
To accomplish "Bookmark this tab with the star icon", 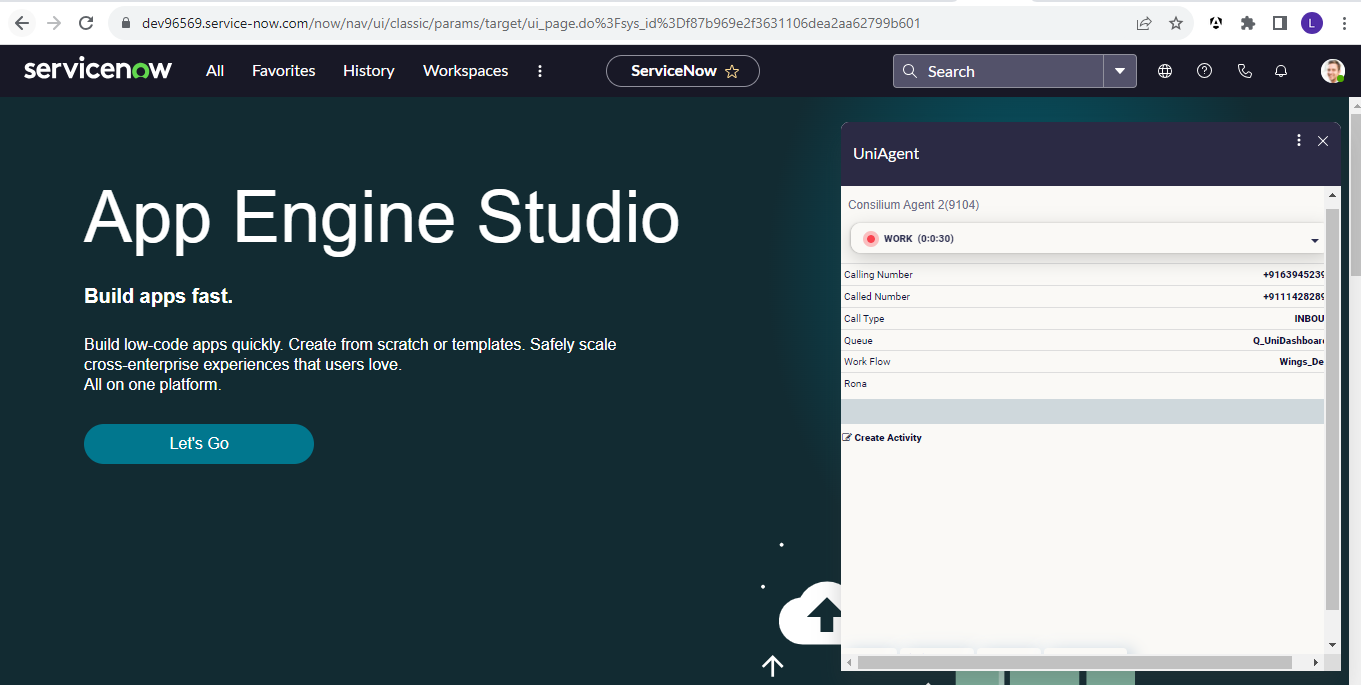I will click(1176, 23).
